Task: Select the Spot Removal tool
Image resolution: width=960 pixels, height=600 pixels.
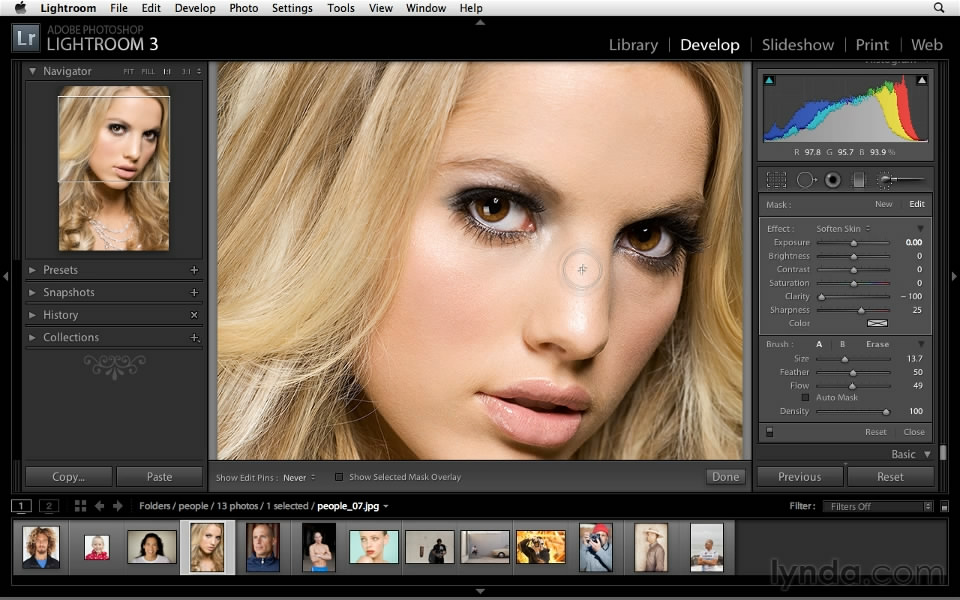Action: point(806,179)
